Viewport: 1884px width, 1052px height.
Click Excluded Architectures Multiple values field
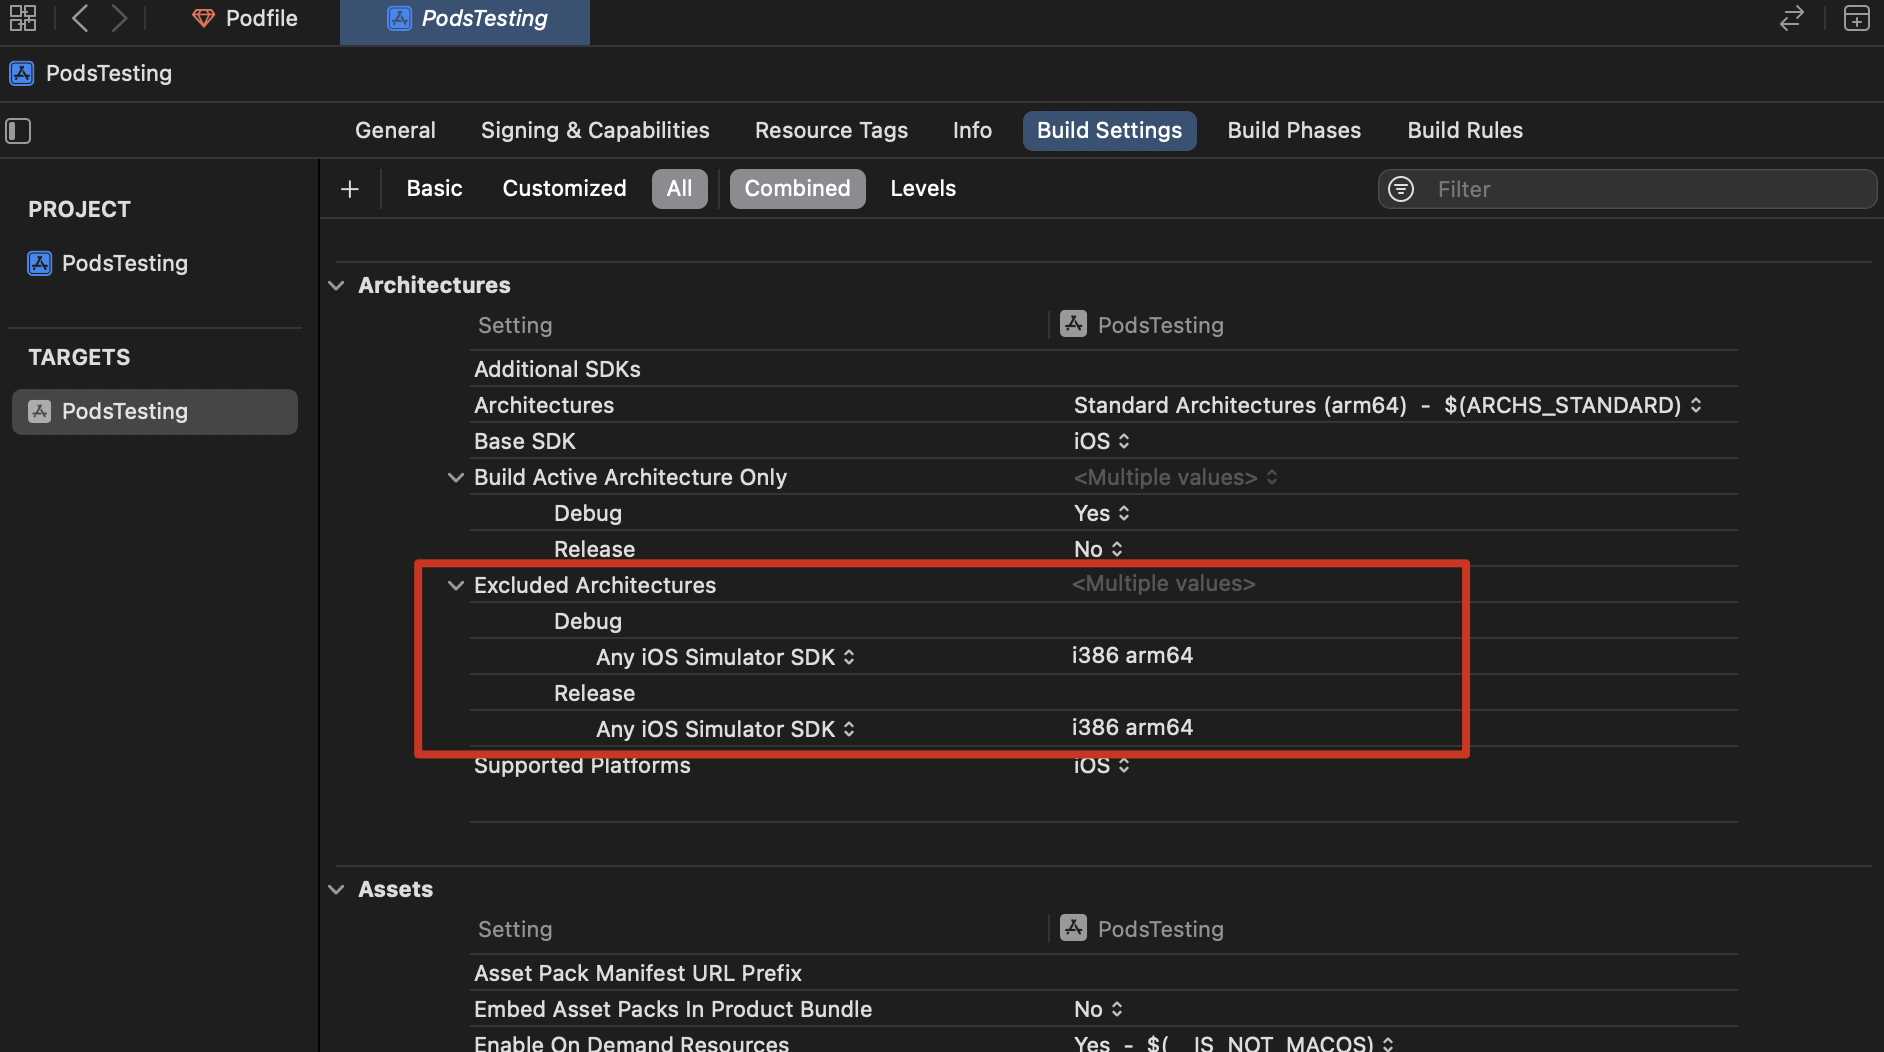[x=1163, y=583]
